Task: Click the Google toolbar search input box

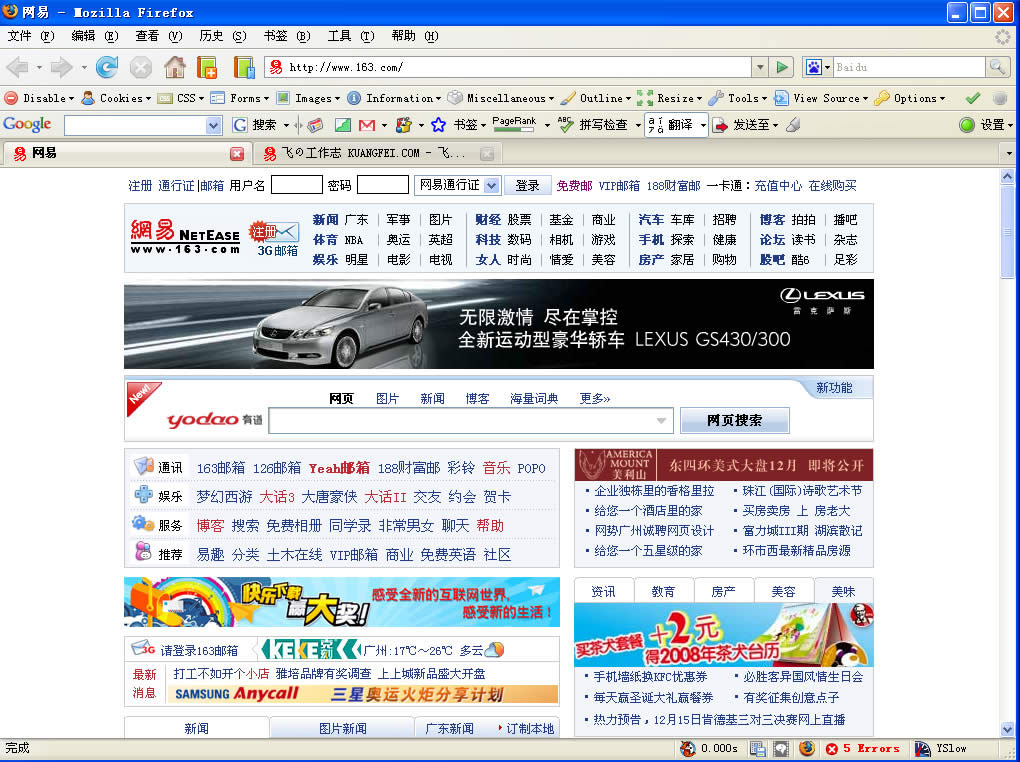Action: [x=143, y=125]
